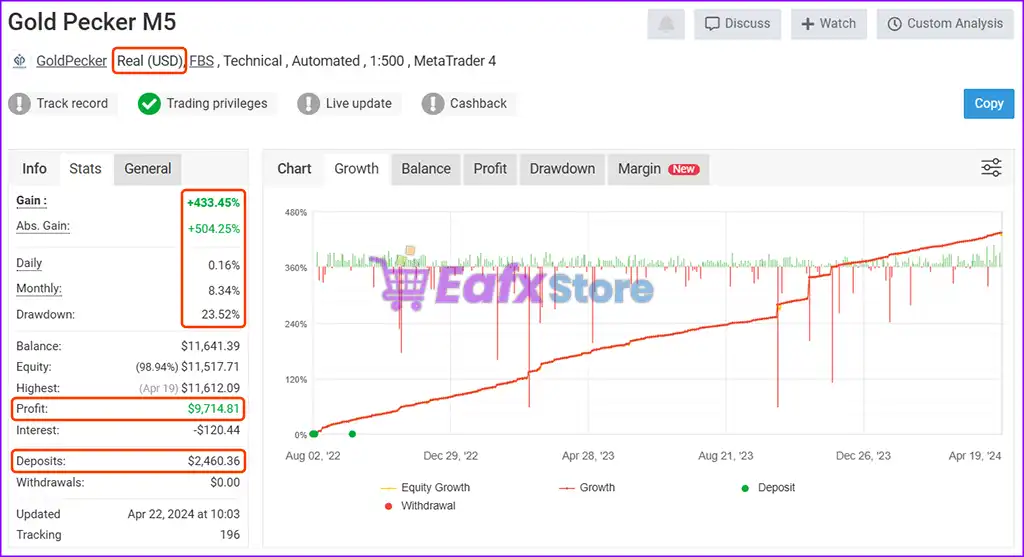Click the $9,714.81 profit value
Screen dimensions: 1024x557
[x=214, y=409]
